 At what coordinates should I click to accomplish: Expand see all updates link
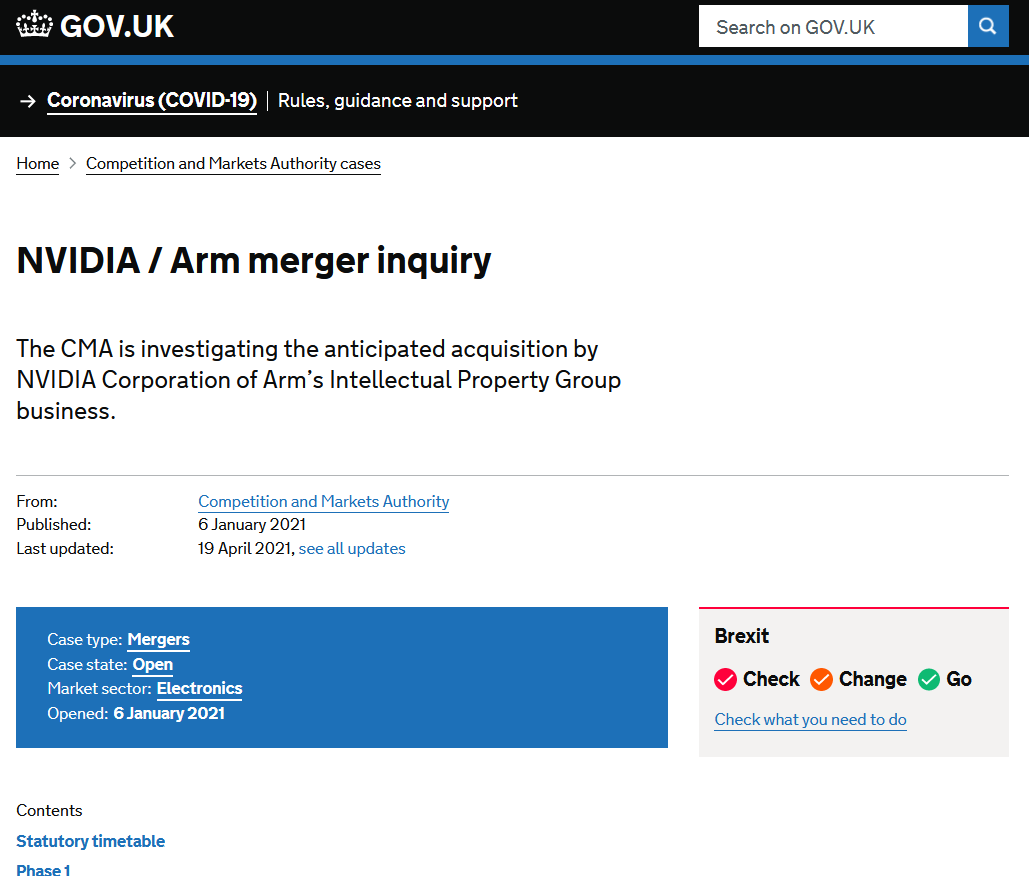(352, 549)
